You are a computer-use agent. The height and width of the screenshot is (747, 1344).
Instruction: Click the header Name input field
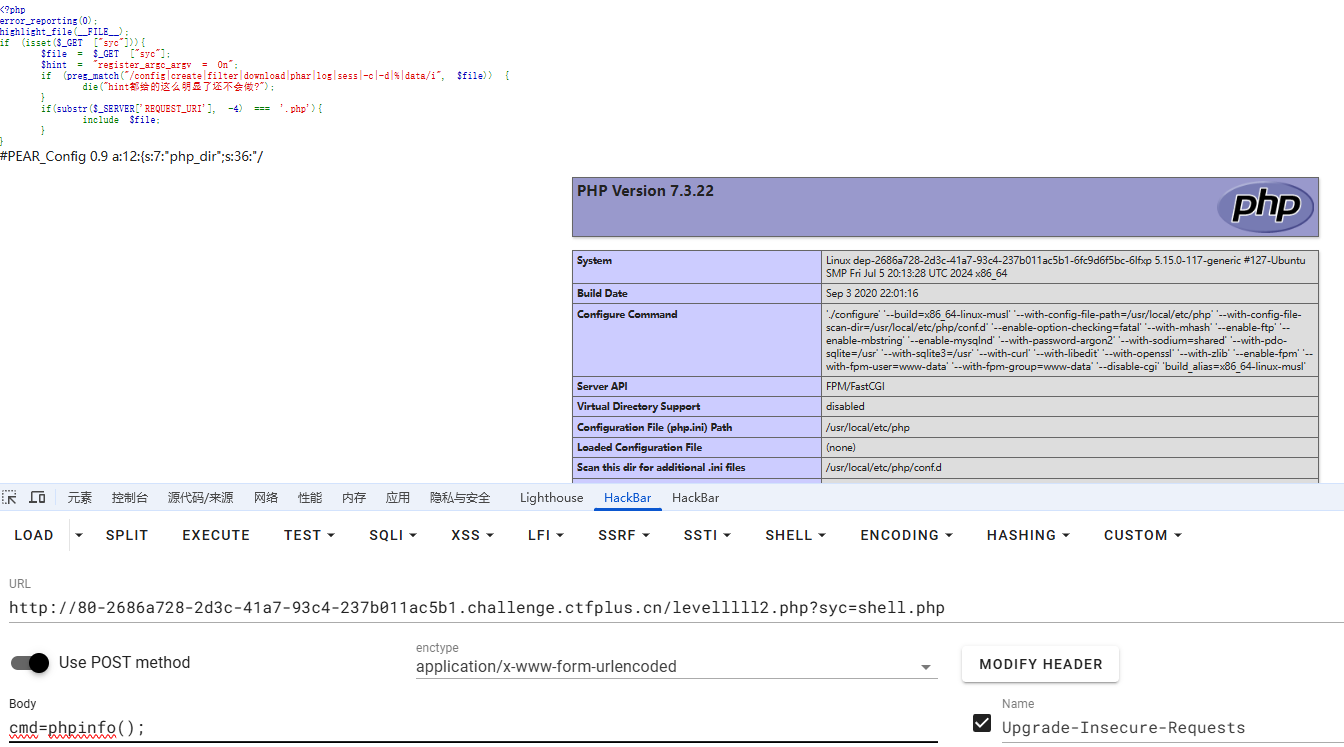click(x=1170, y=728)
